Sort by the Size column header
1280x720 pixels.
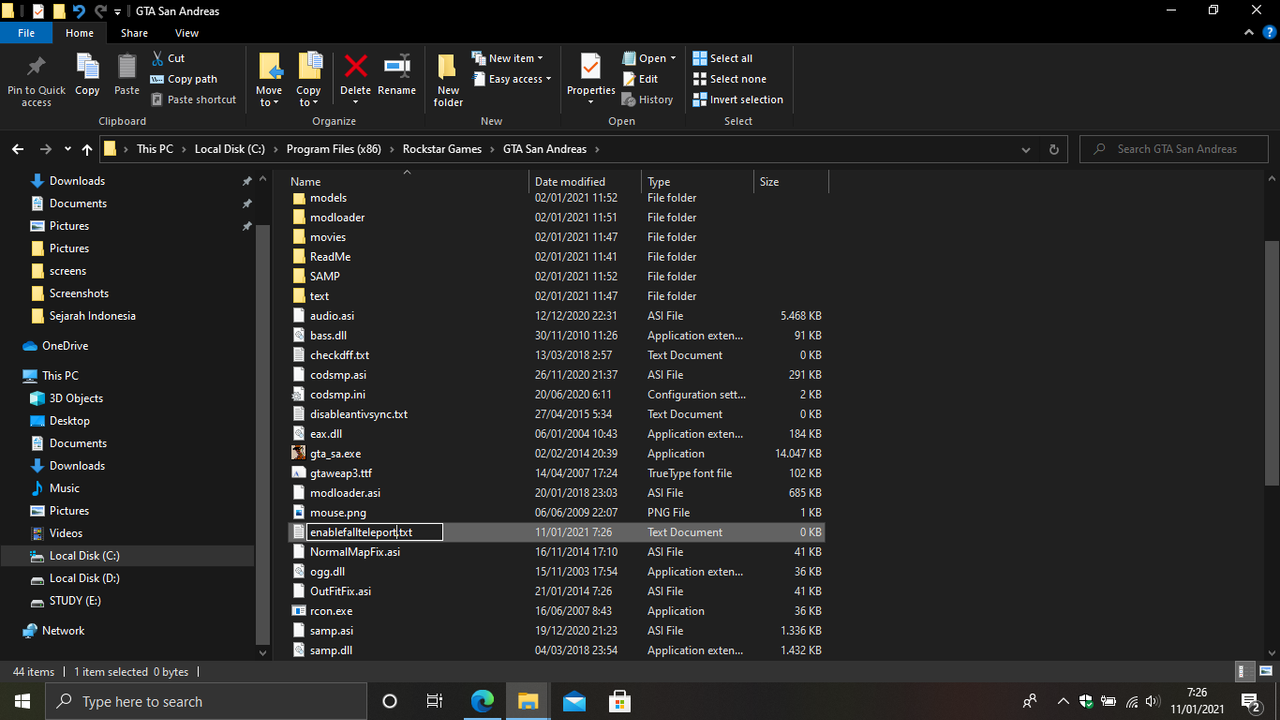pos(790,182)
